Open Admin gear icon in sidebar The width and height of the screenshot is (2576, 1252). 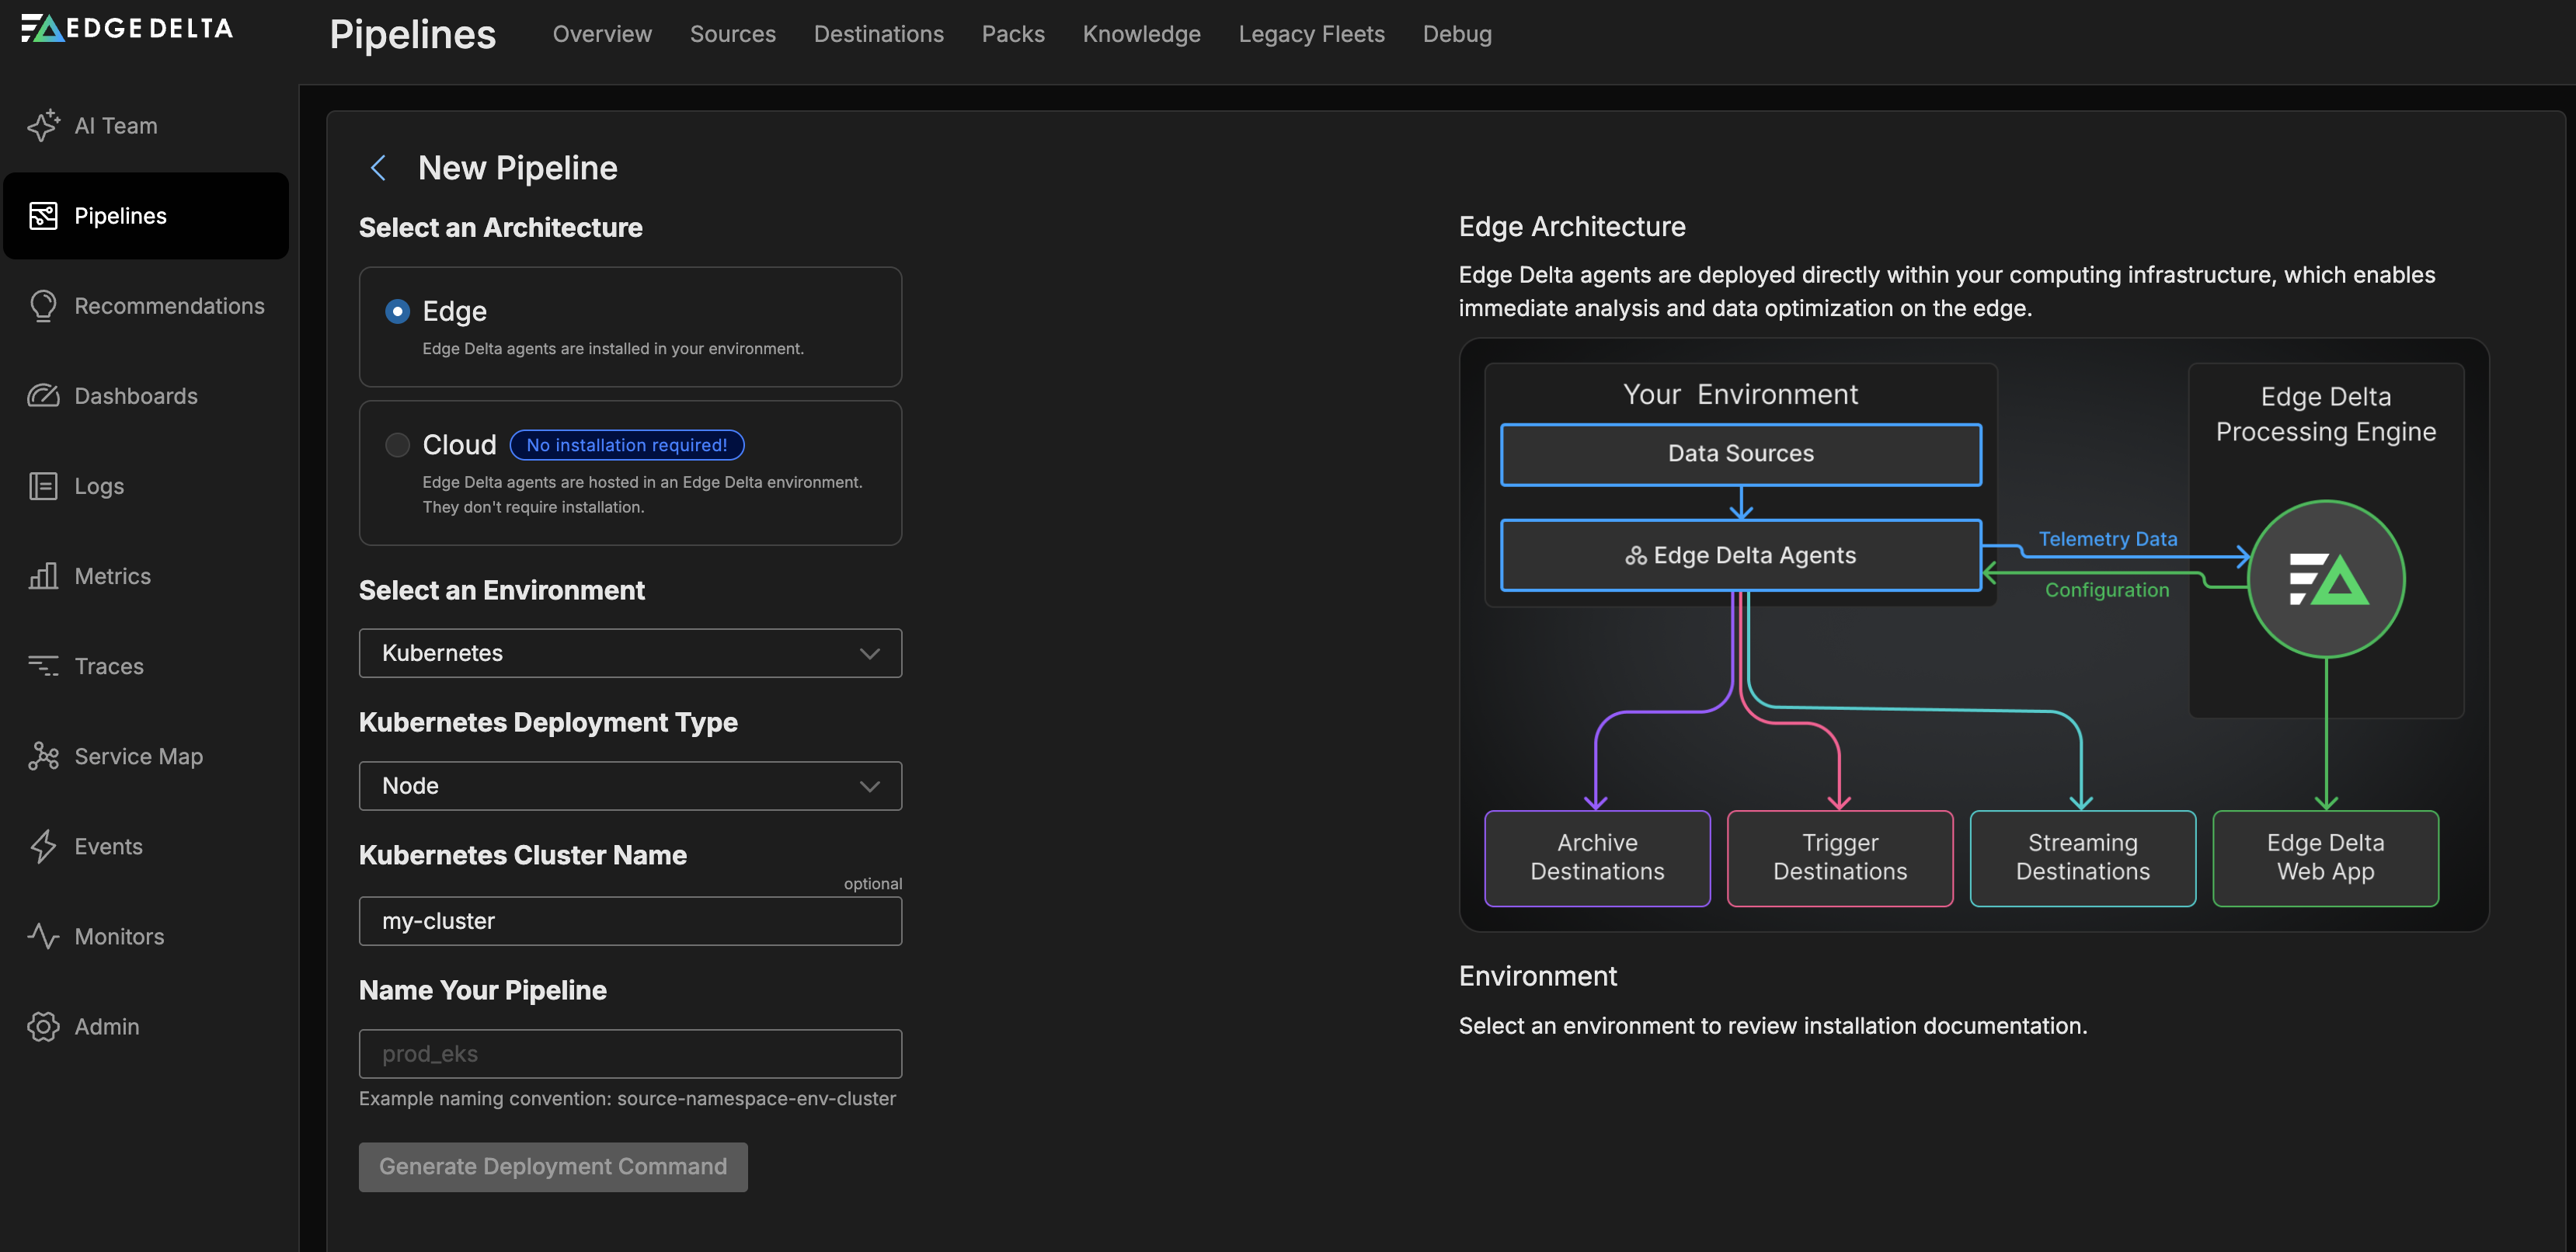click(x=43, y=1026)
